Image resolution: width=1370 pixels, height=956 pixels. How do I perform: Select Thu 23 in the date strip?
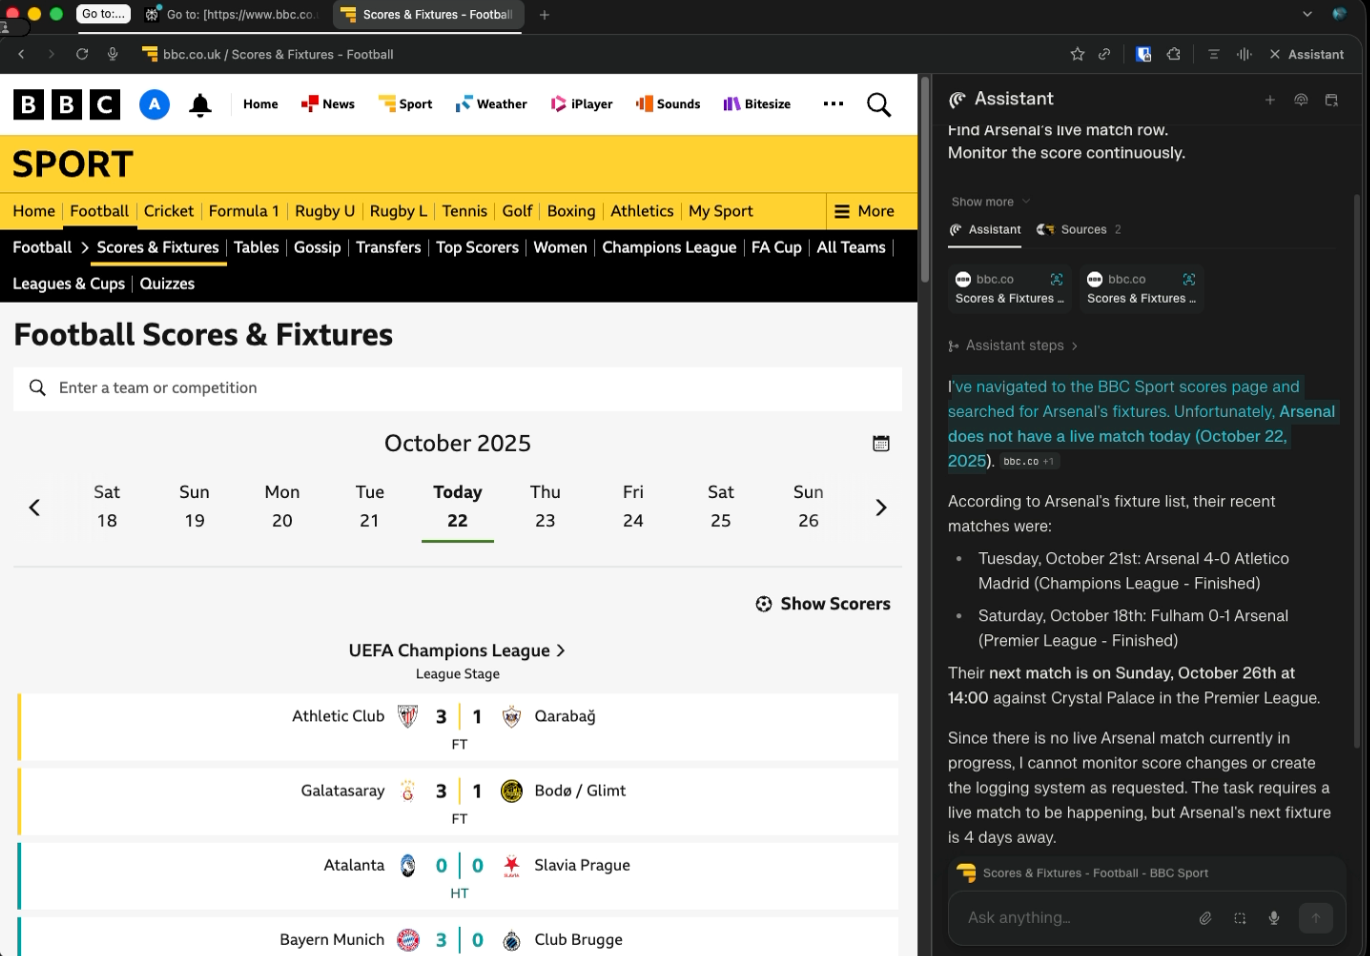tap(545, 506)
